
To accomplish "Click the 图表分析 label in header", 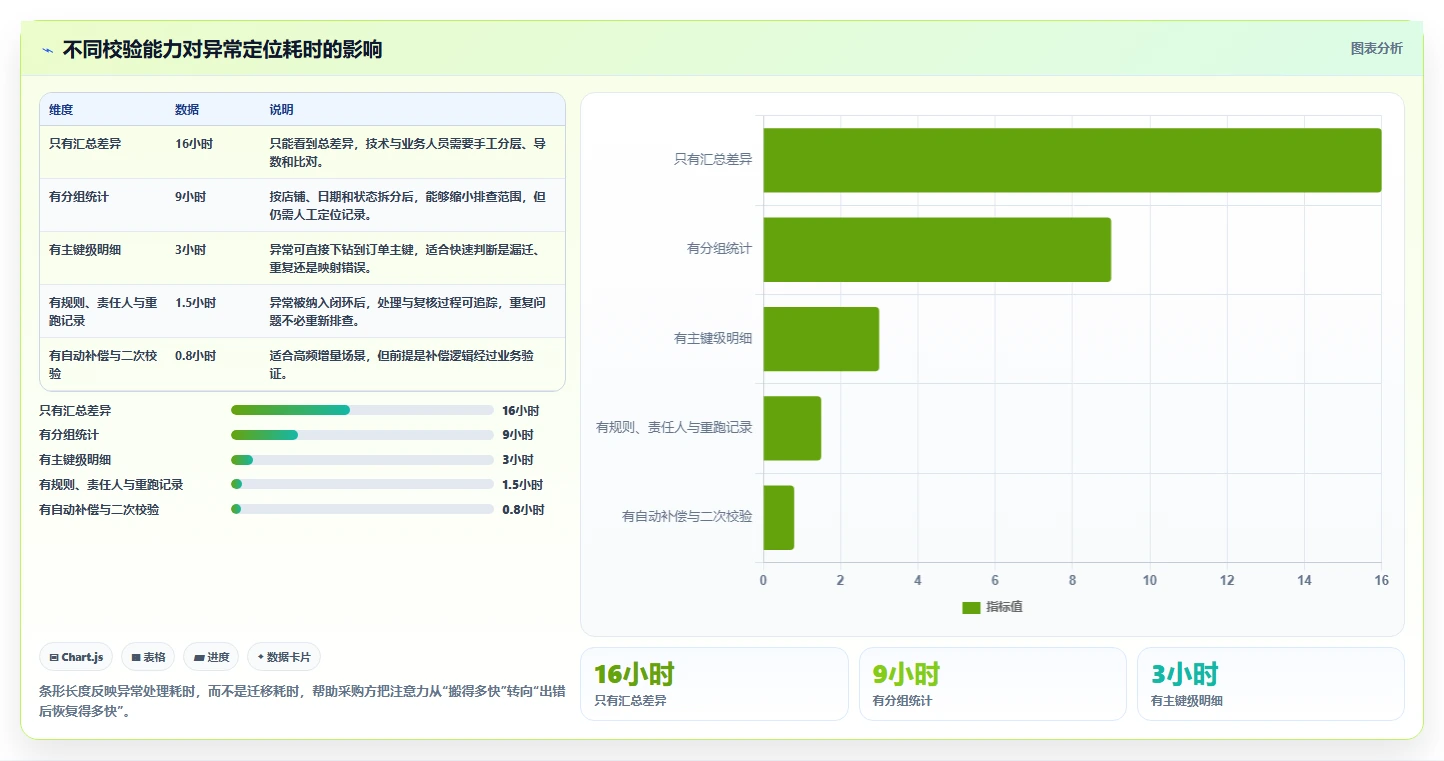I will [x=1376, y=48].
